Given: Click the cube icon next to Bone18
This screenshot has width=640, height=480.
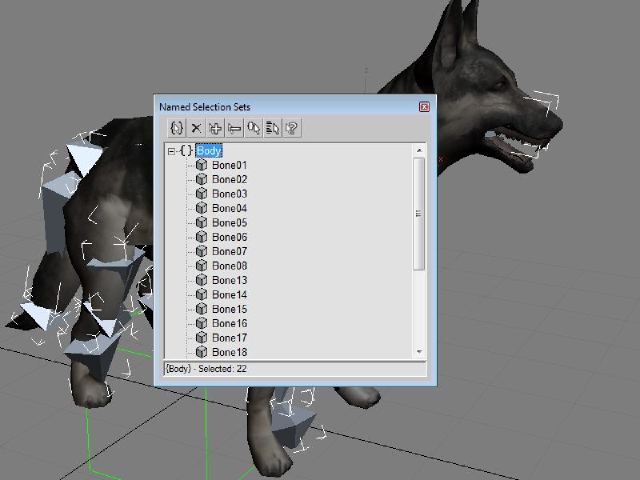Looking at the screenshot, I should (x=201, y=352).
